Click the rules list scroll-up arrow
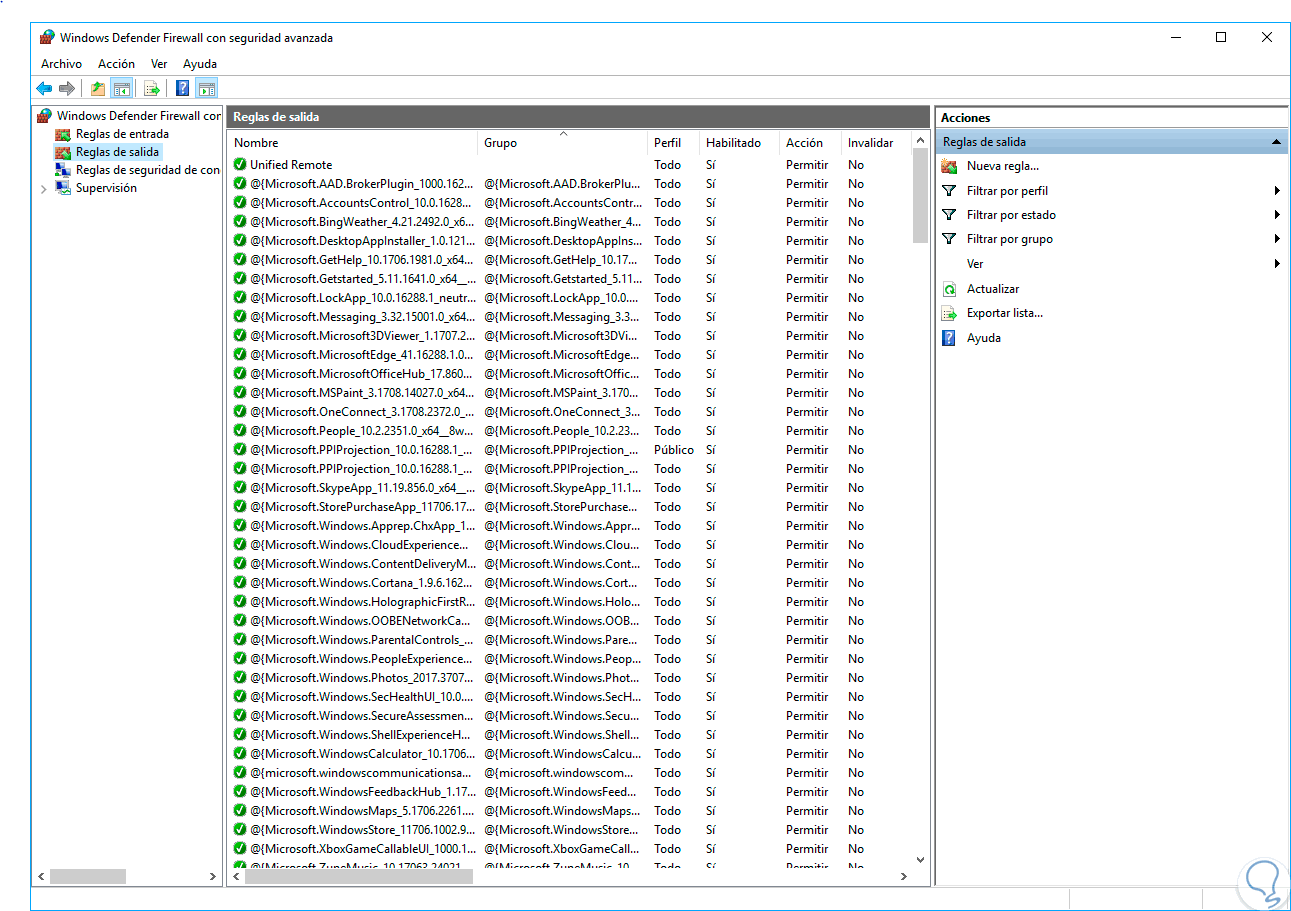 click(921, 142)
